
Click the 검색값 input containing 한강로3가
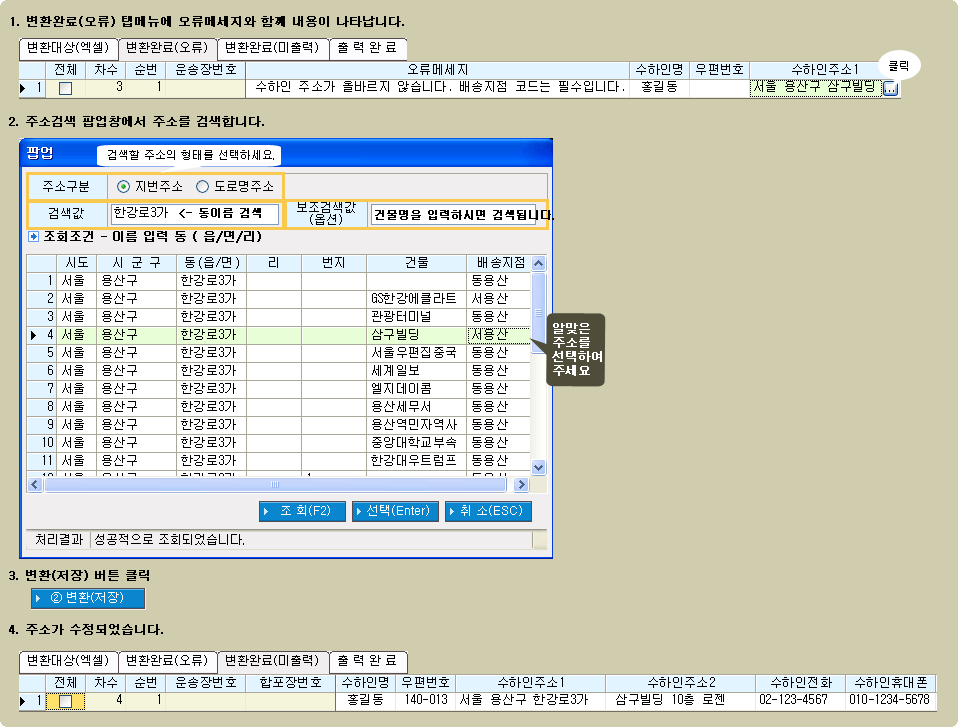(194, 214)
